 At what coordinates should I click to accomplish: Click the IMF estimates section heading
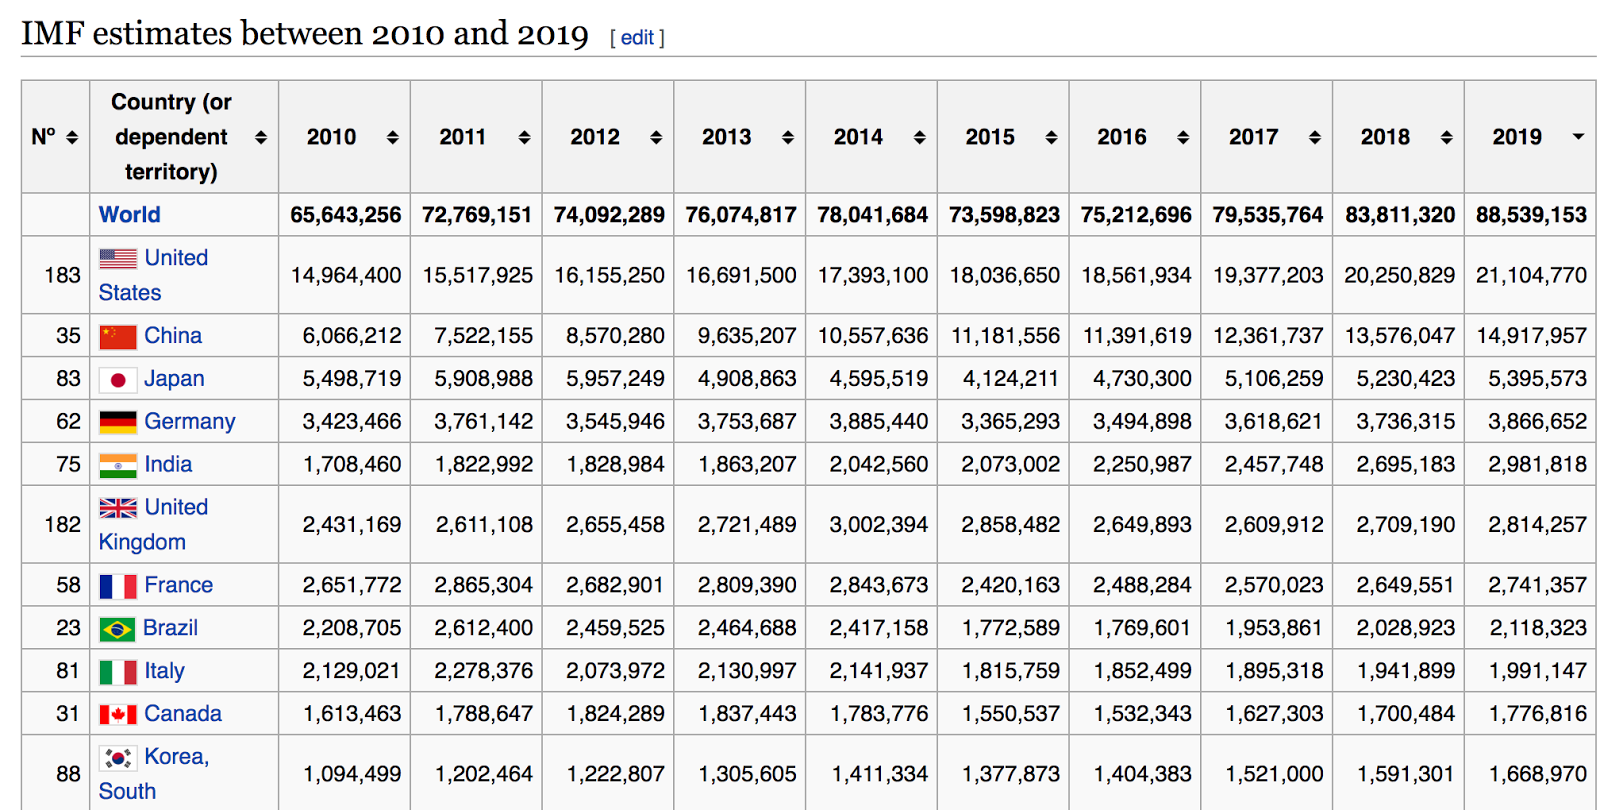305,34
